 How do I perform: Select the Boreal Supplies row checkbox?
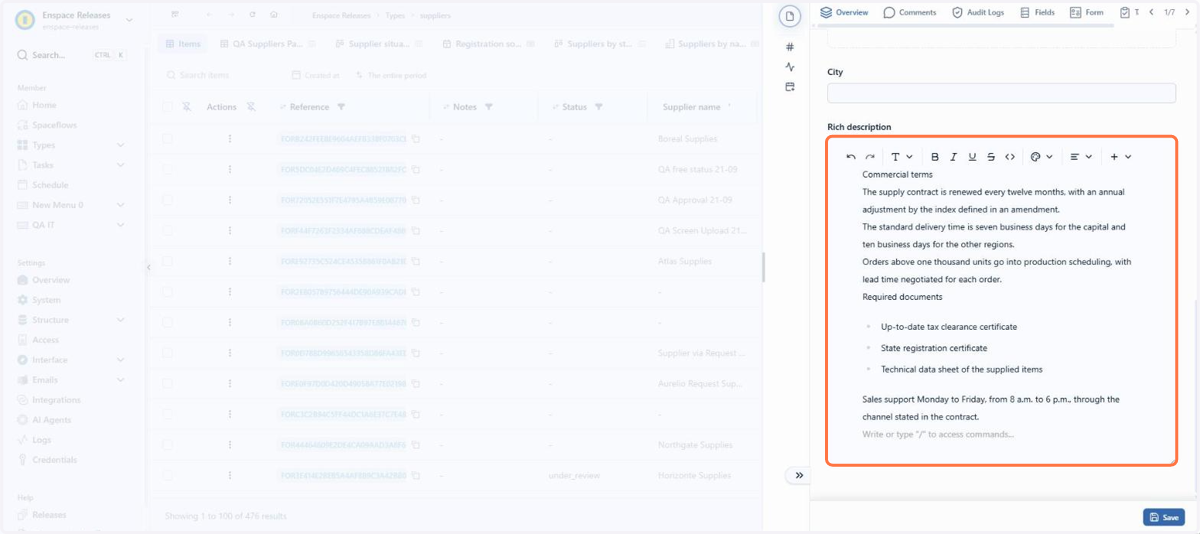pos(167,139)
